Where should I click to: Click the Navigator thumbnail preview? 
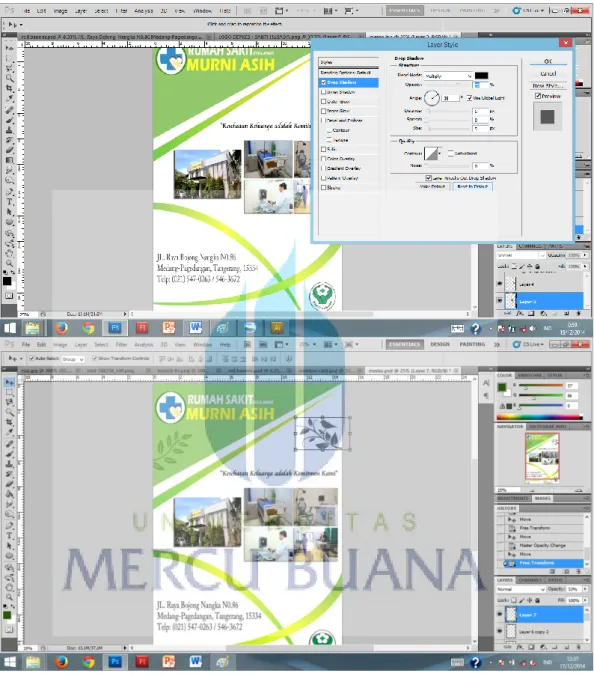(542, 457)
